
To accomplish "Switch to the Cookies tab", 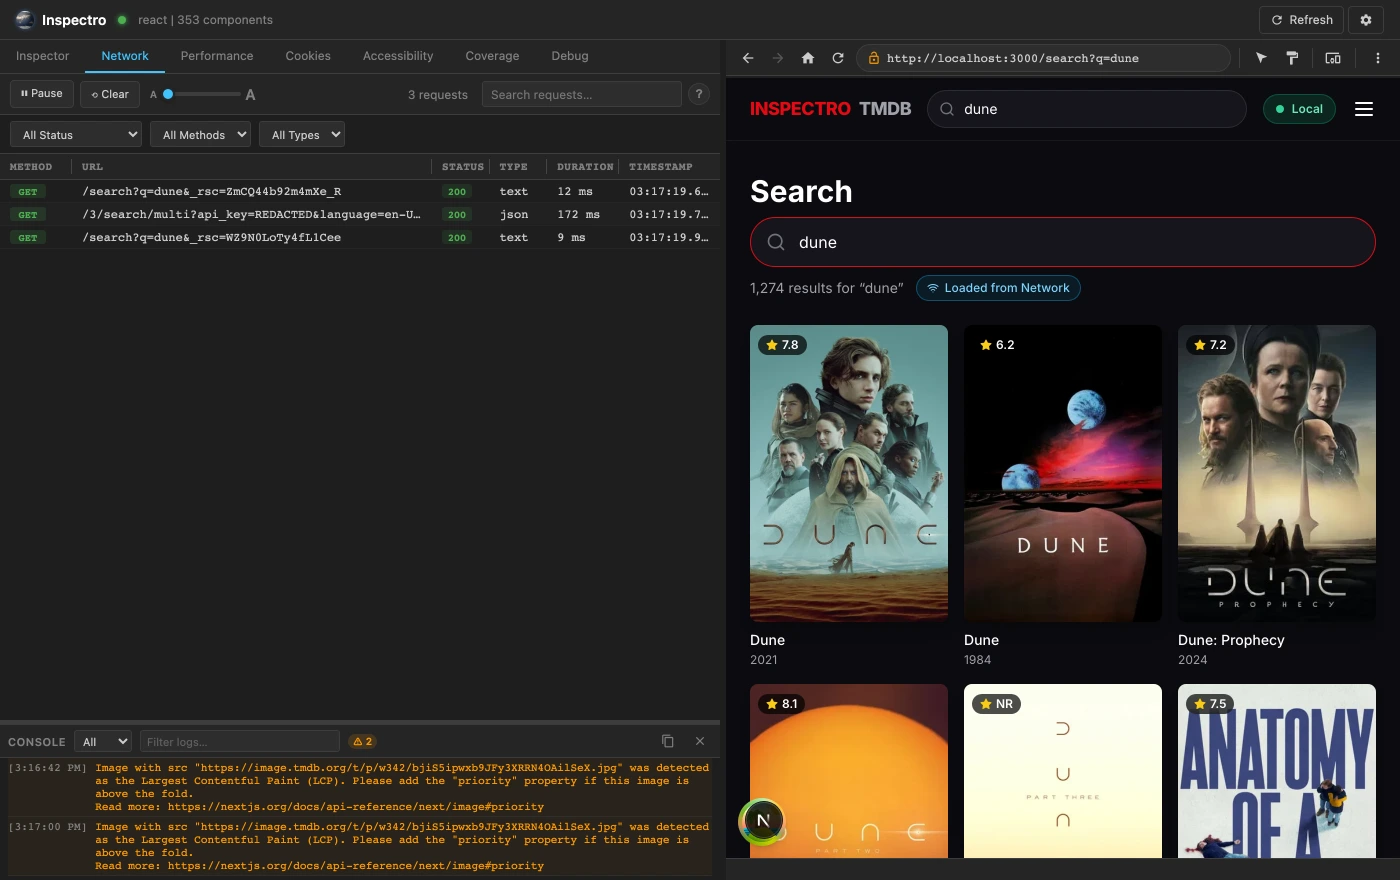I will coord(308,56).
